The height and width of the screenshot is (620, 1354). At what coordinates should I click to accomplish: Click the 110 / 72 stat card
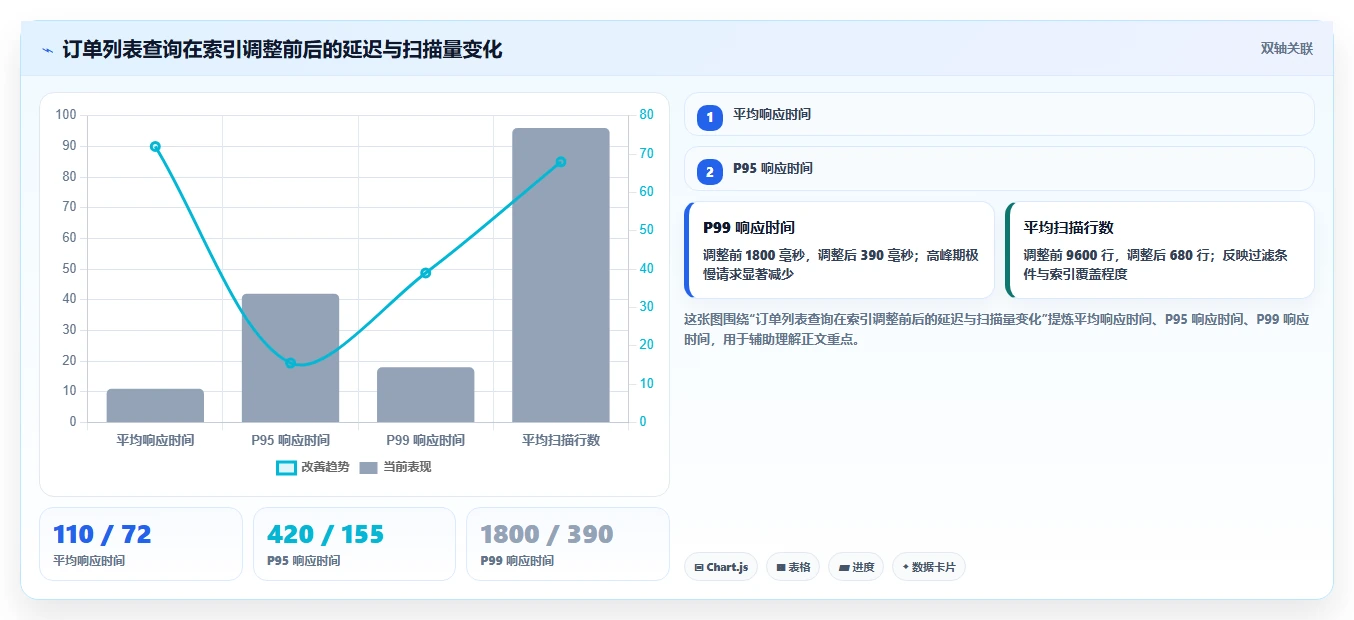coord(141,544)
